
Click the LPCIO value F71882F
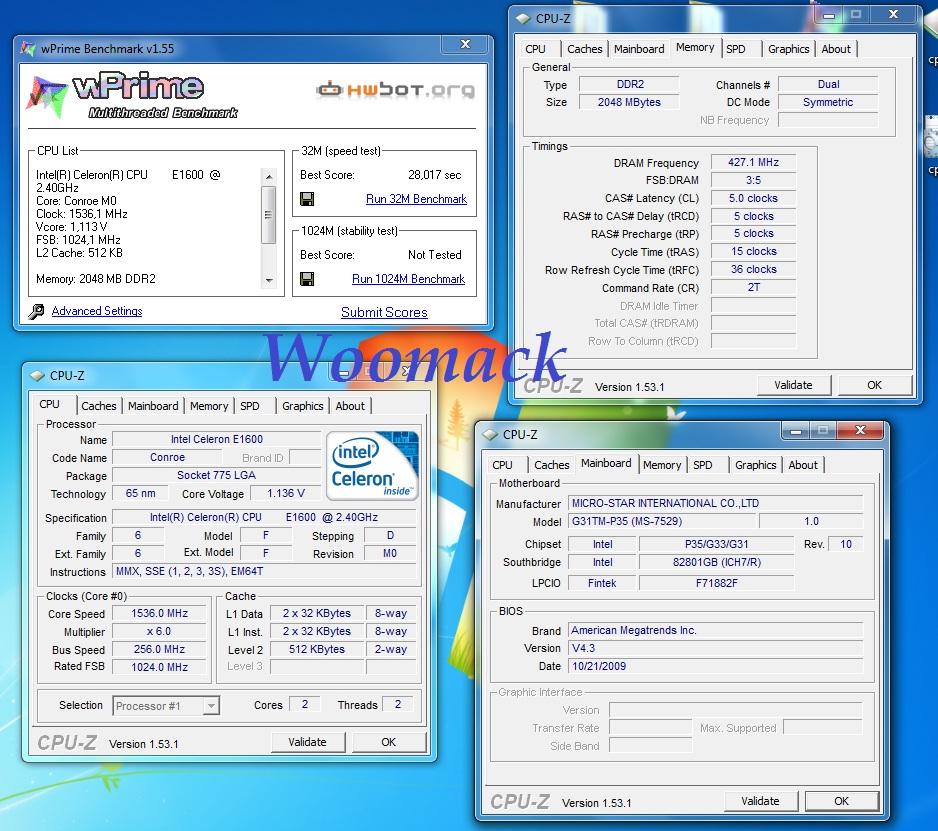(x=716, y=583)
